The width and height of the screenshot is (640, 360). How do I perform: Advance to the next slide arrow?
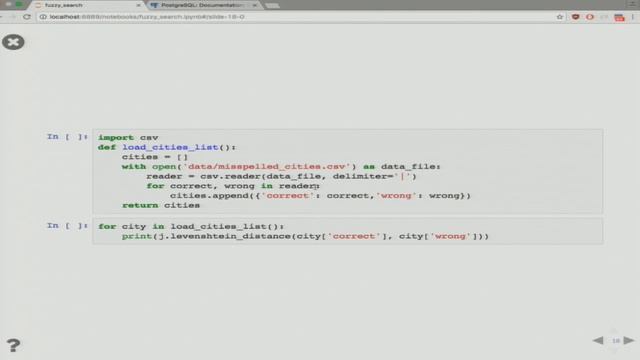point(629,340)
